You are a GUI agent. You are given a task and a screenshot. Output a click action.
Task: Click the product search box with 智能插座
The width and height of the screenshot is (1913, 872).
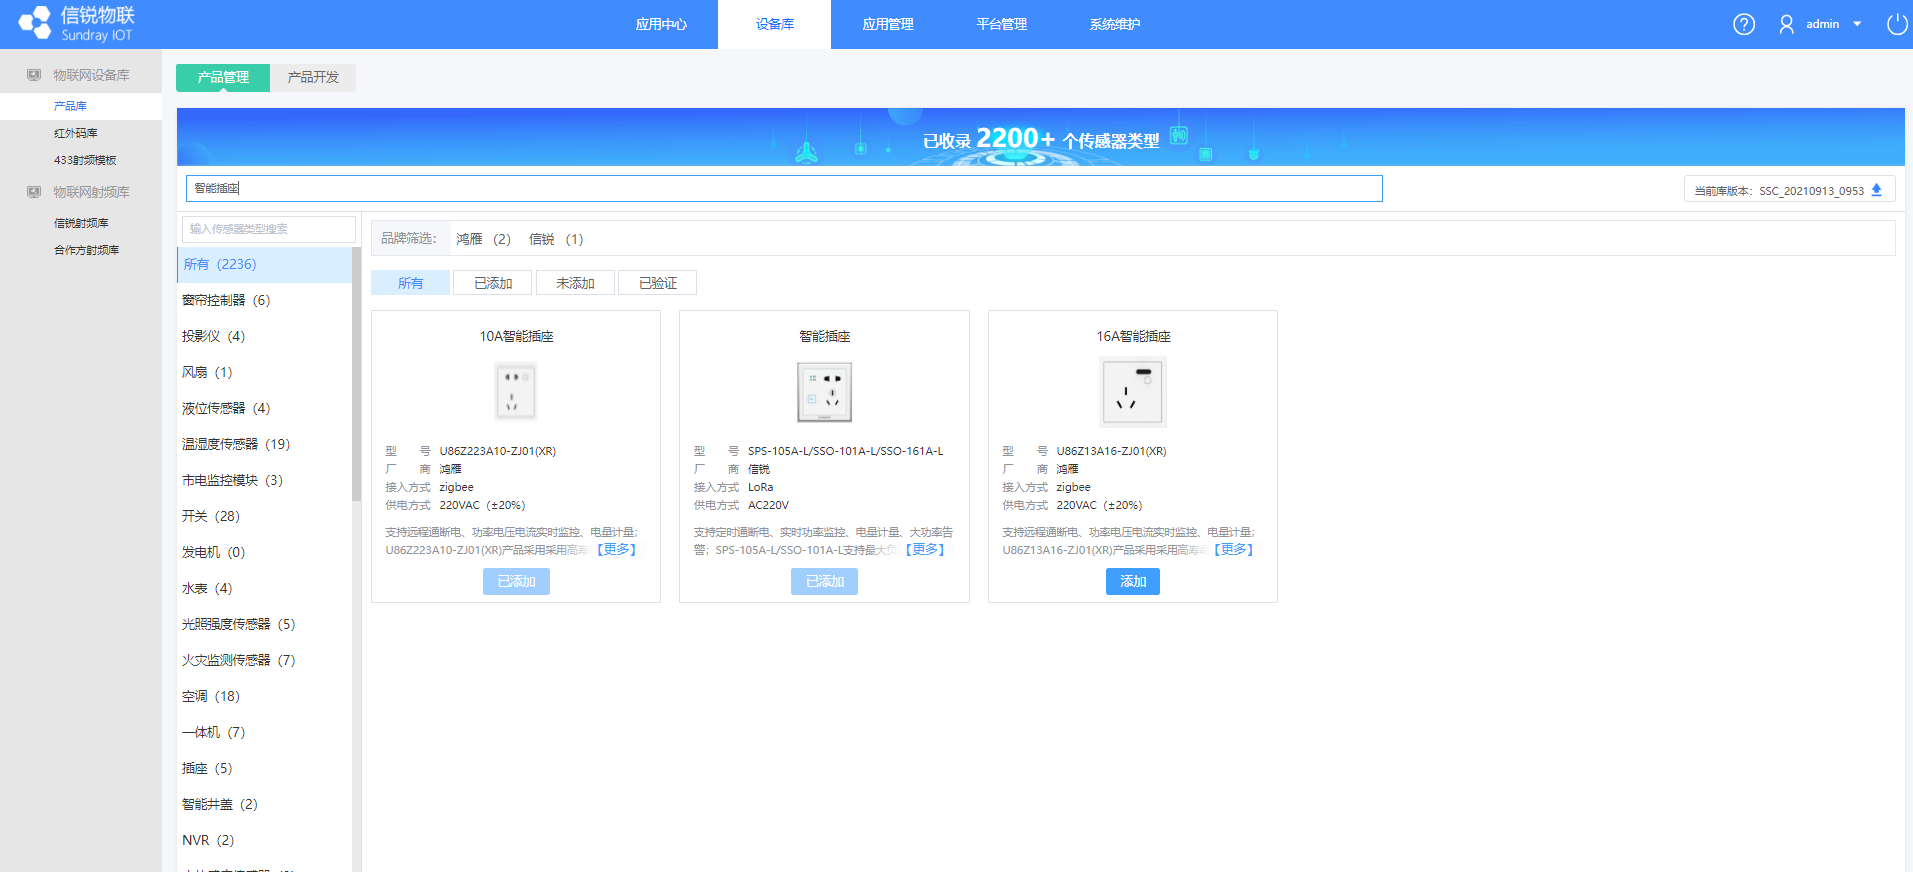784,188
